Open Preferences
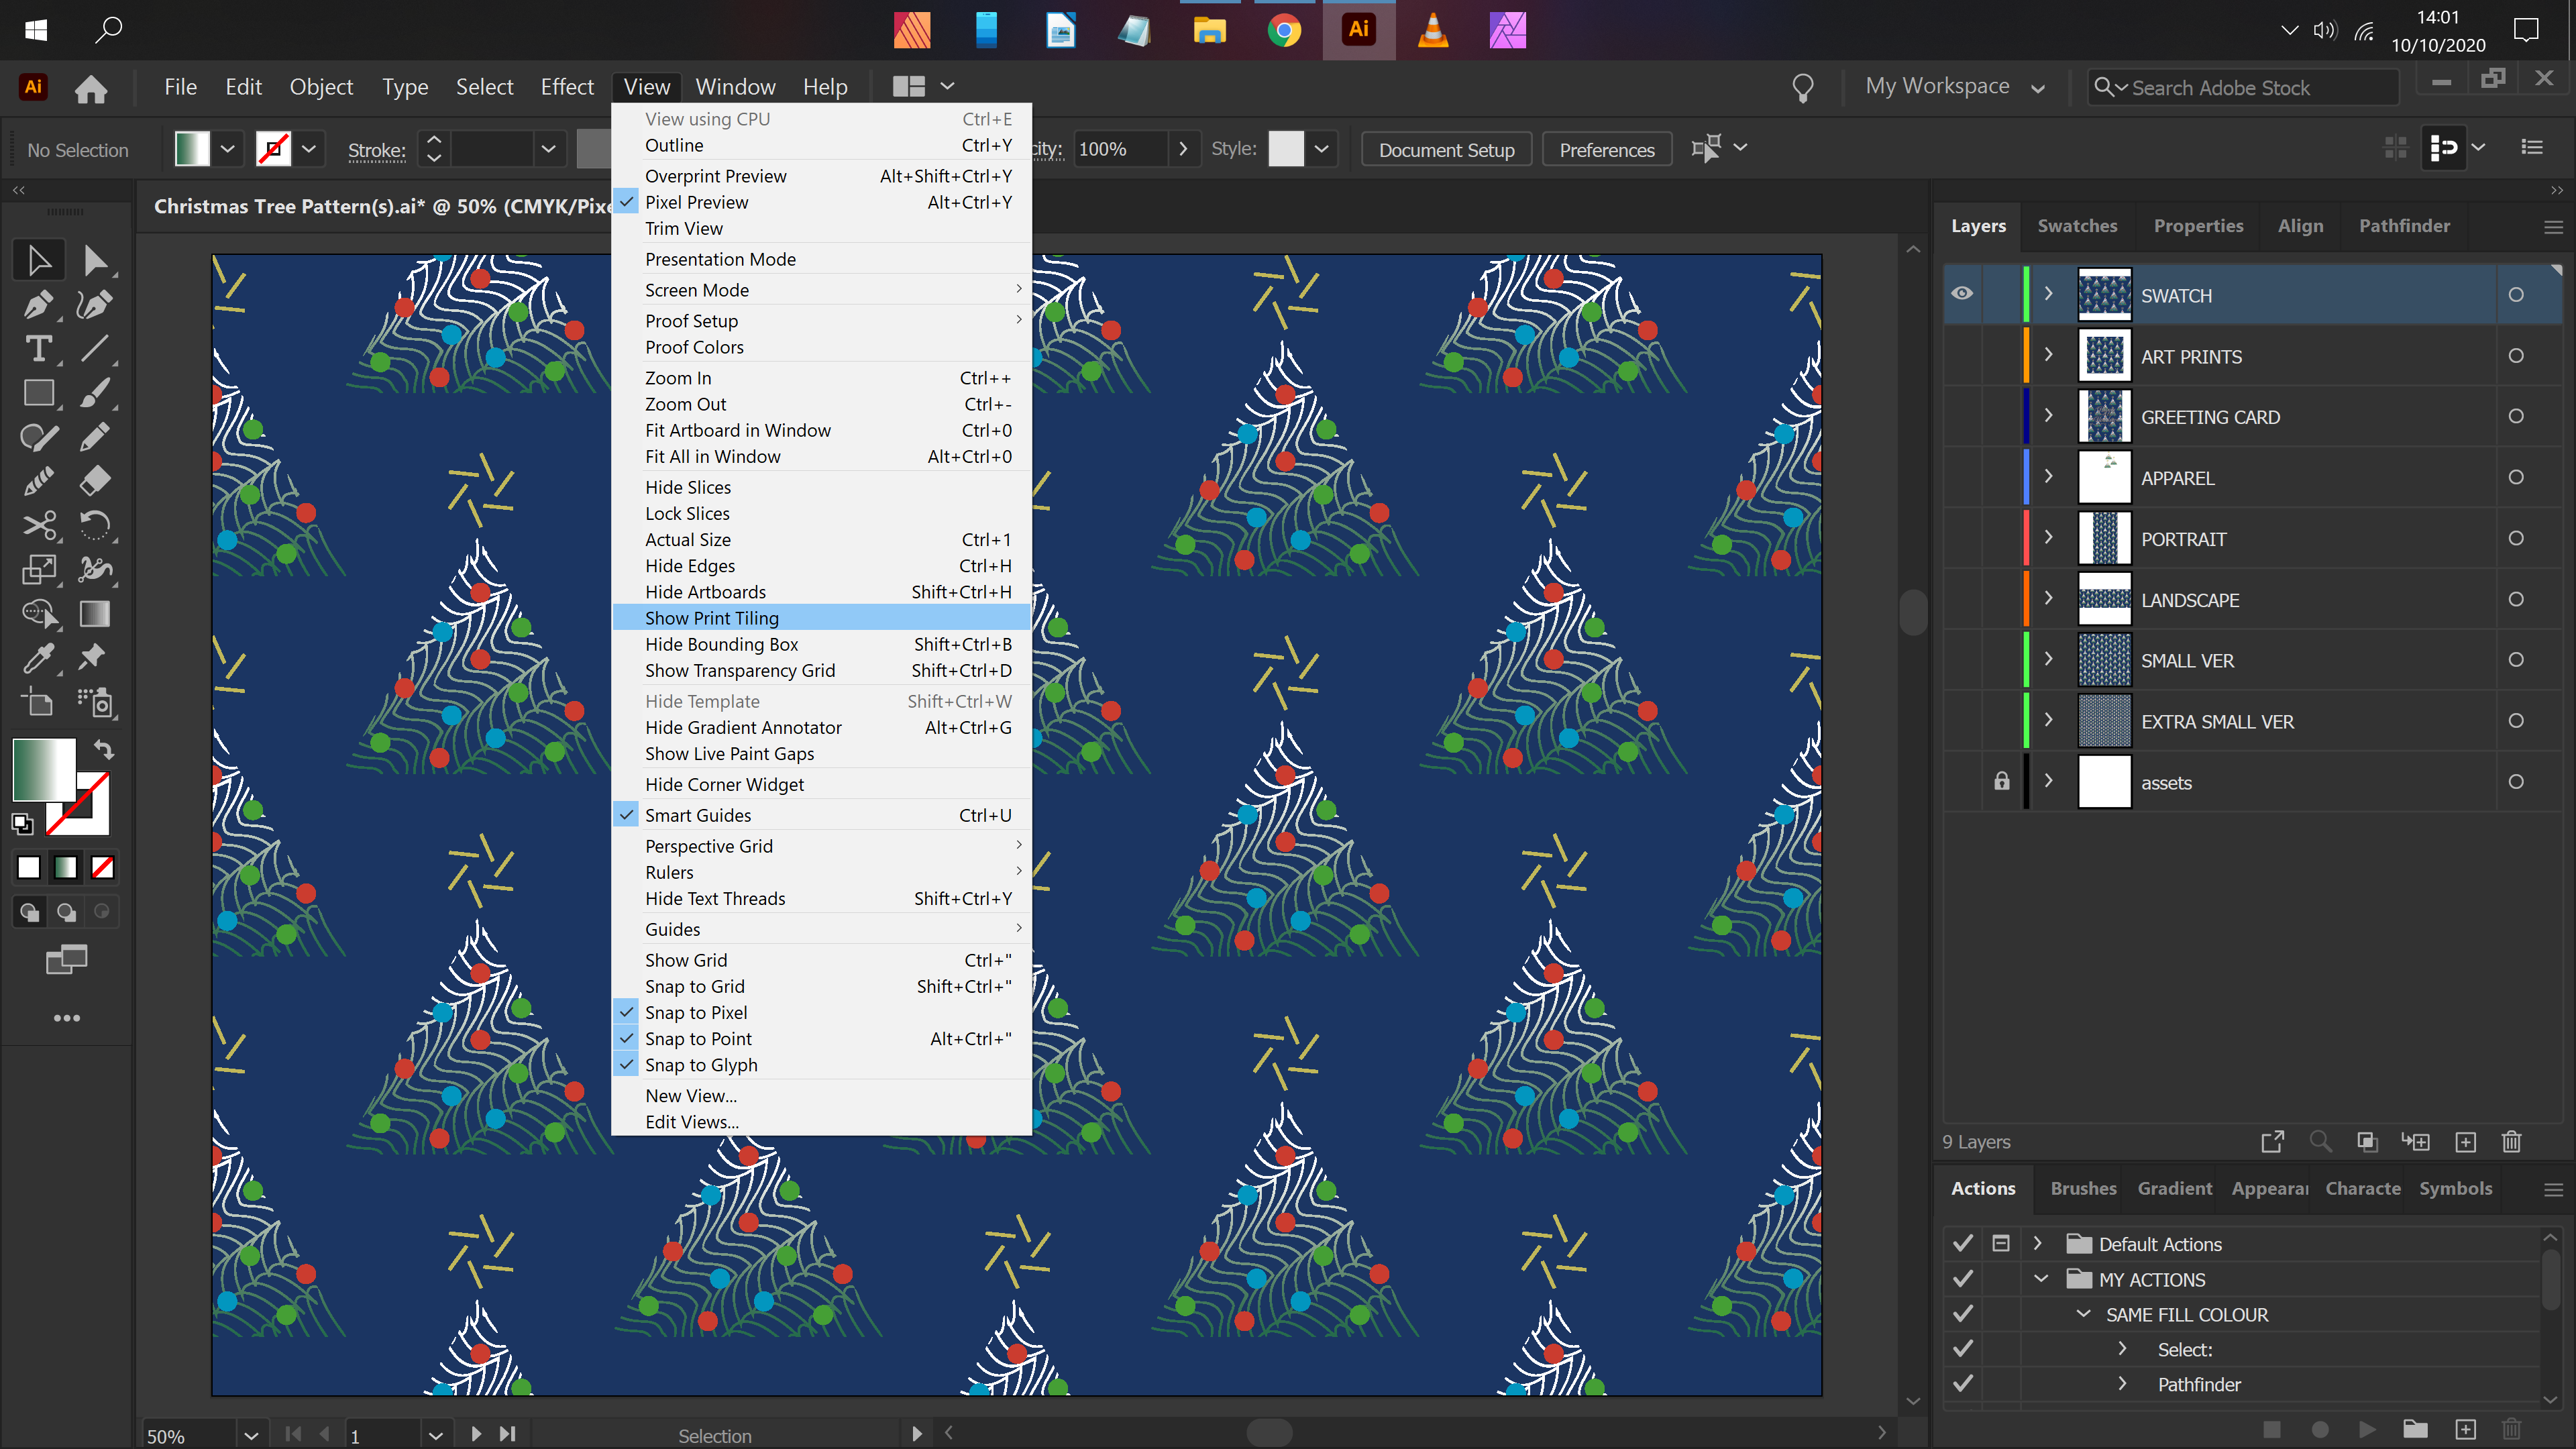 point(1606,149)
